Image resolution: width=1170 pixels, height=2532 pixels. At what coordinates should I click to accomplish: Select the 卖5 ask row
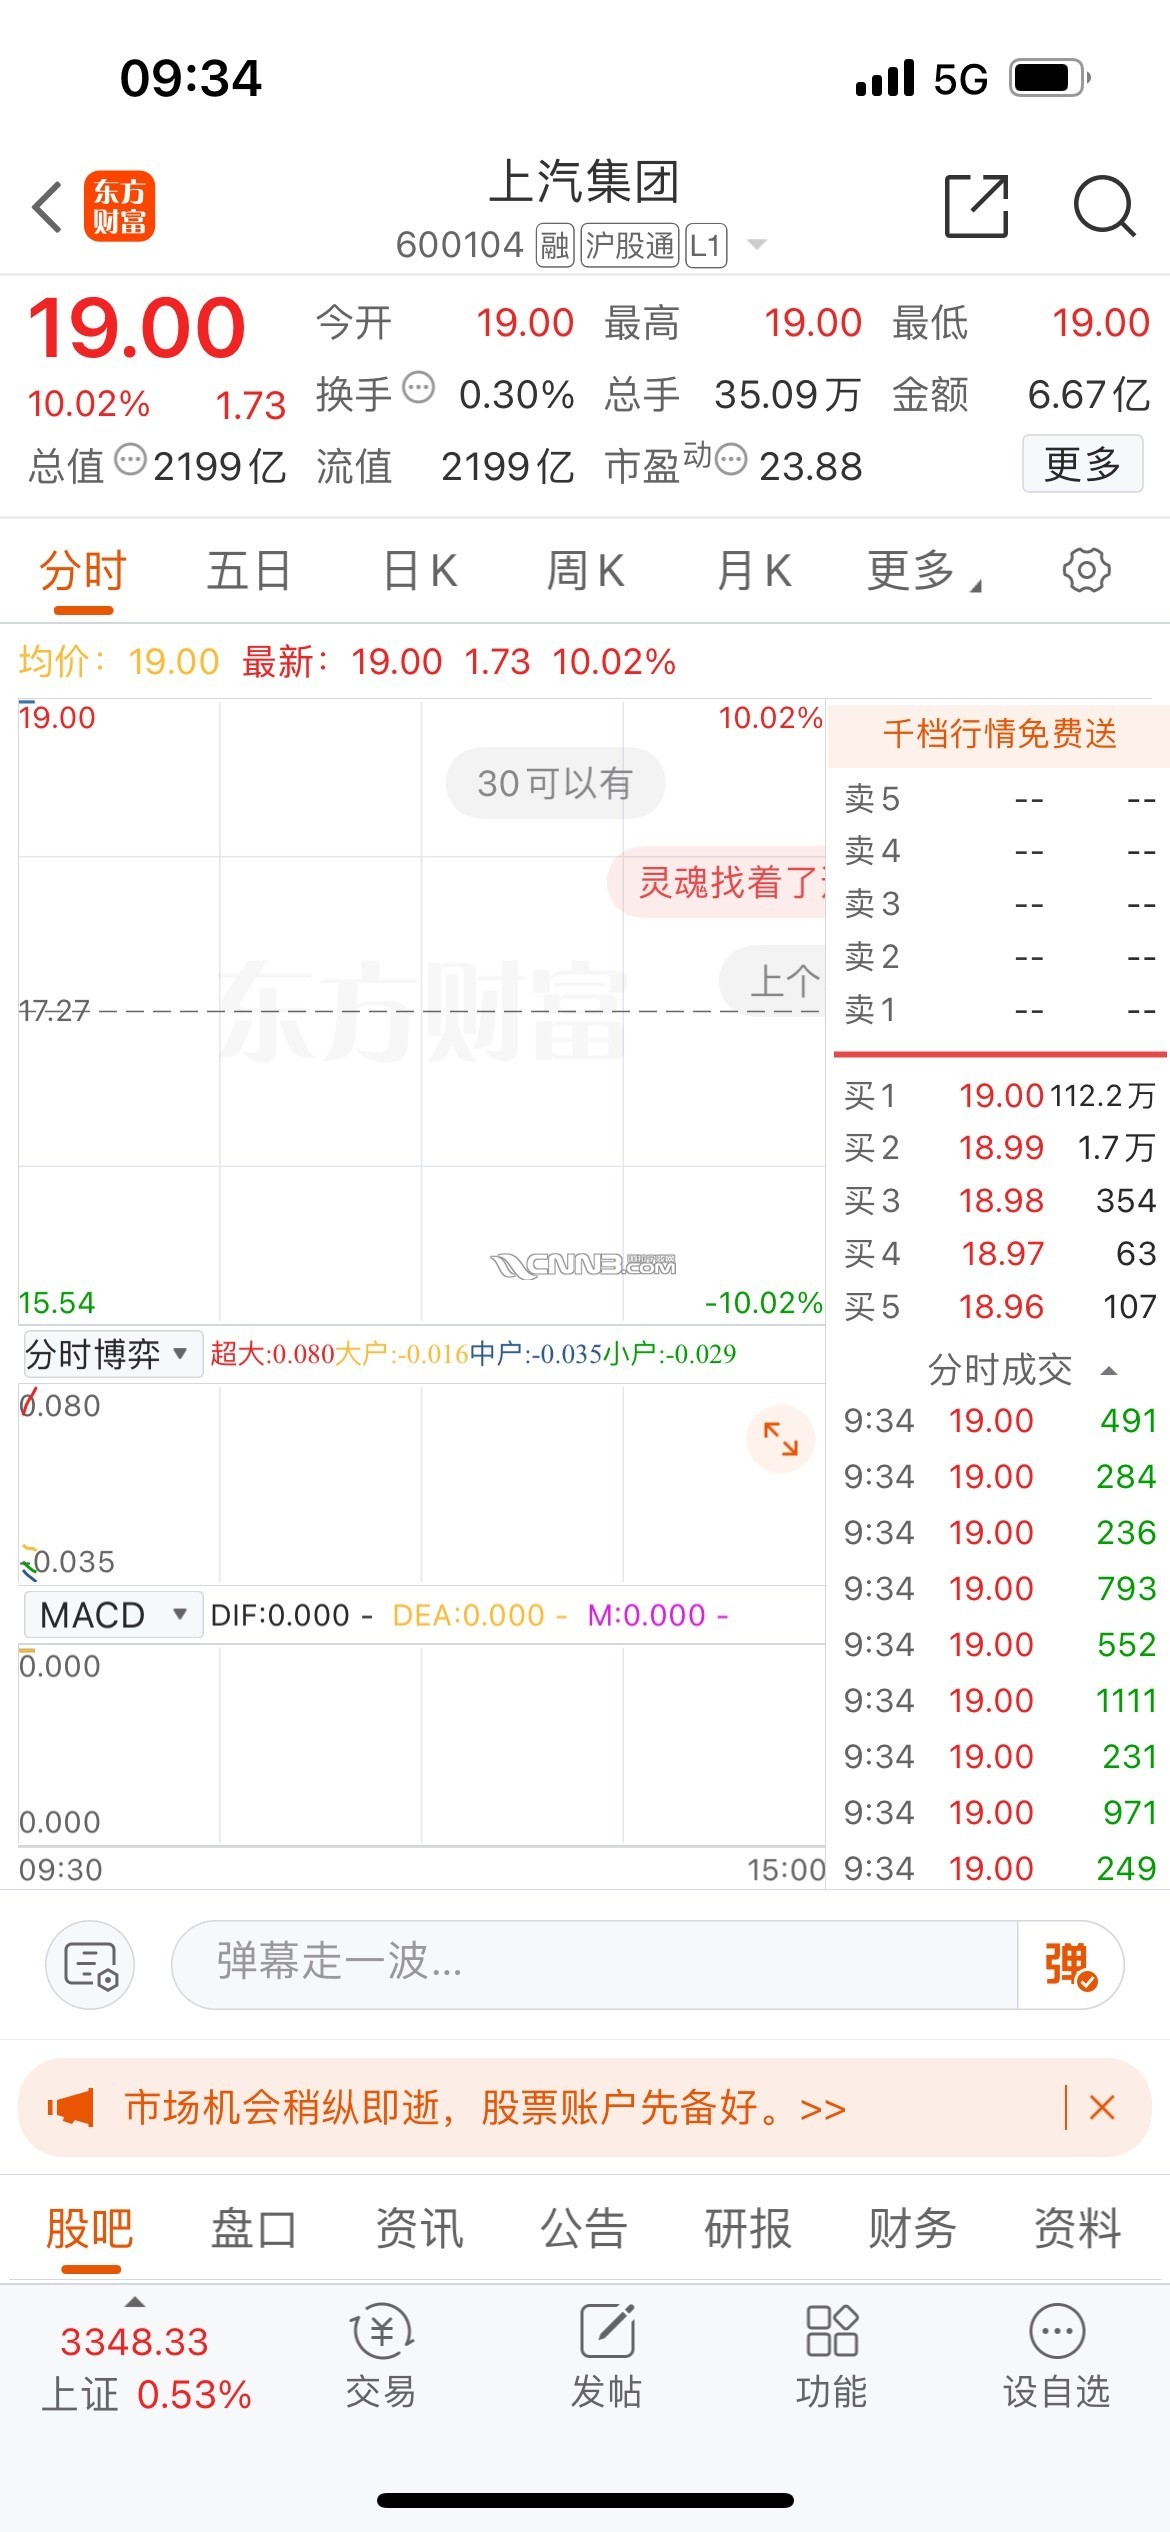tap(999, 798)
